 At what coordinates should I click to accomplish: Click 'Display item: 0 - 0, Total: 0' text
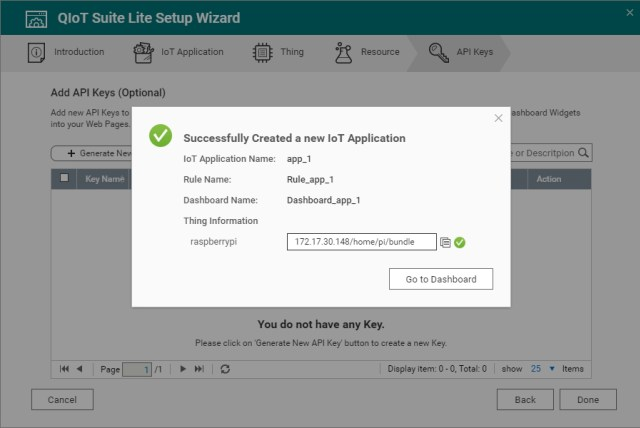click(437, 369)
